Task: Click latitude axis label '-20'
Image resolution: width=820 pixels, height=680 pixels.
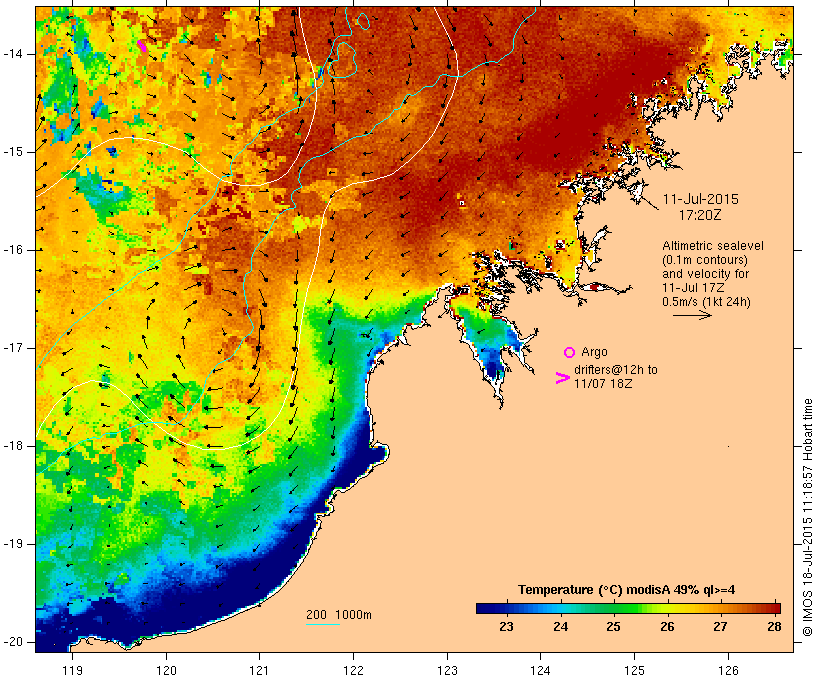Action: [x=13, y=642]
